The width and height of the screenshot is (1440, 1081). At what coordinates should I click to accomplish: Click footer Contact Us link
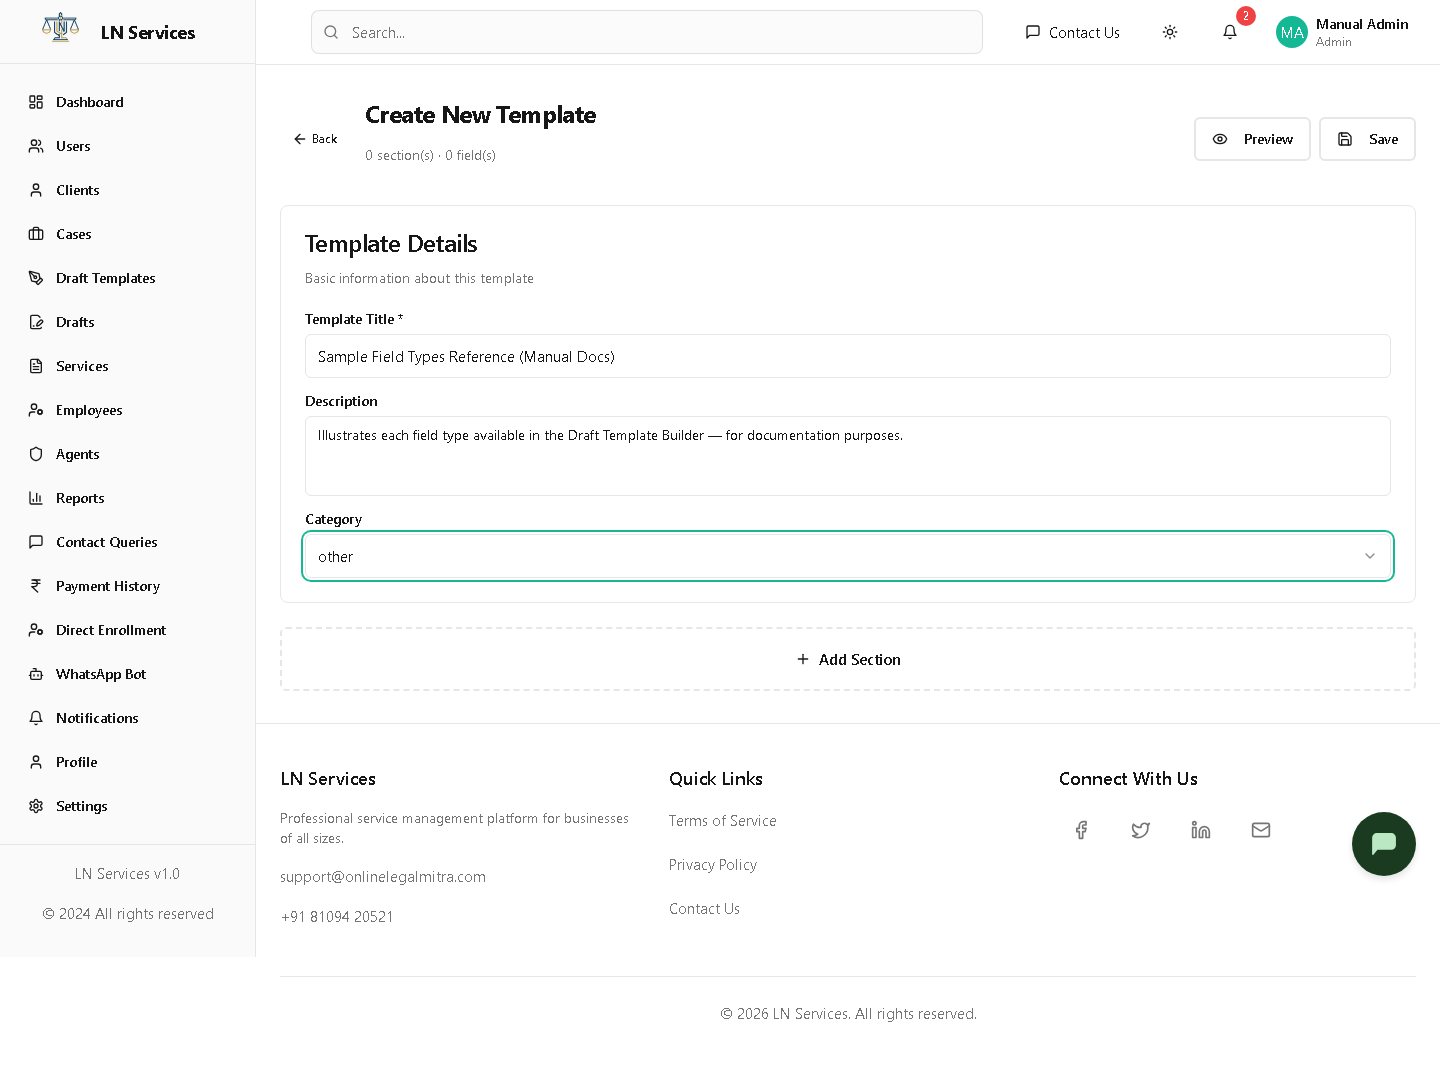[704, 909]
